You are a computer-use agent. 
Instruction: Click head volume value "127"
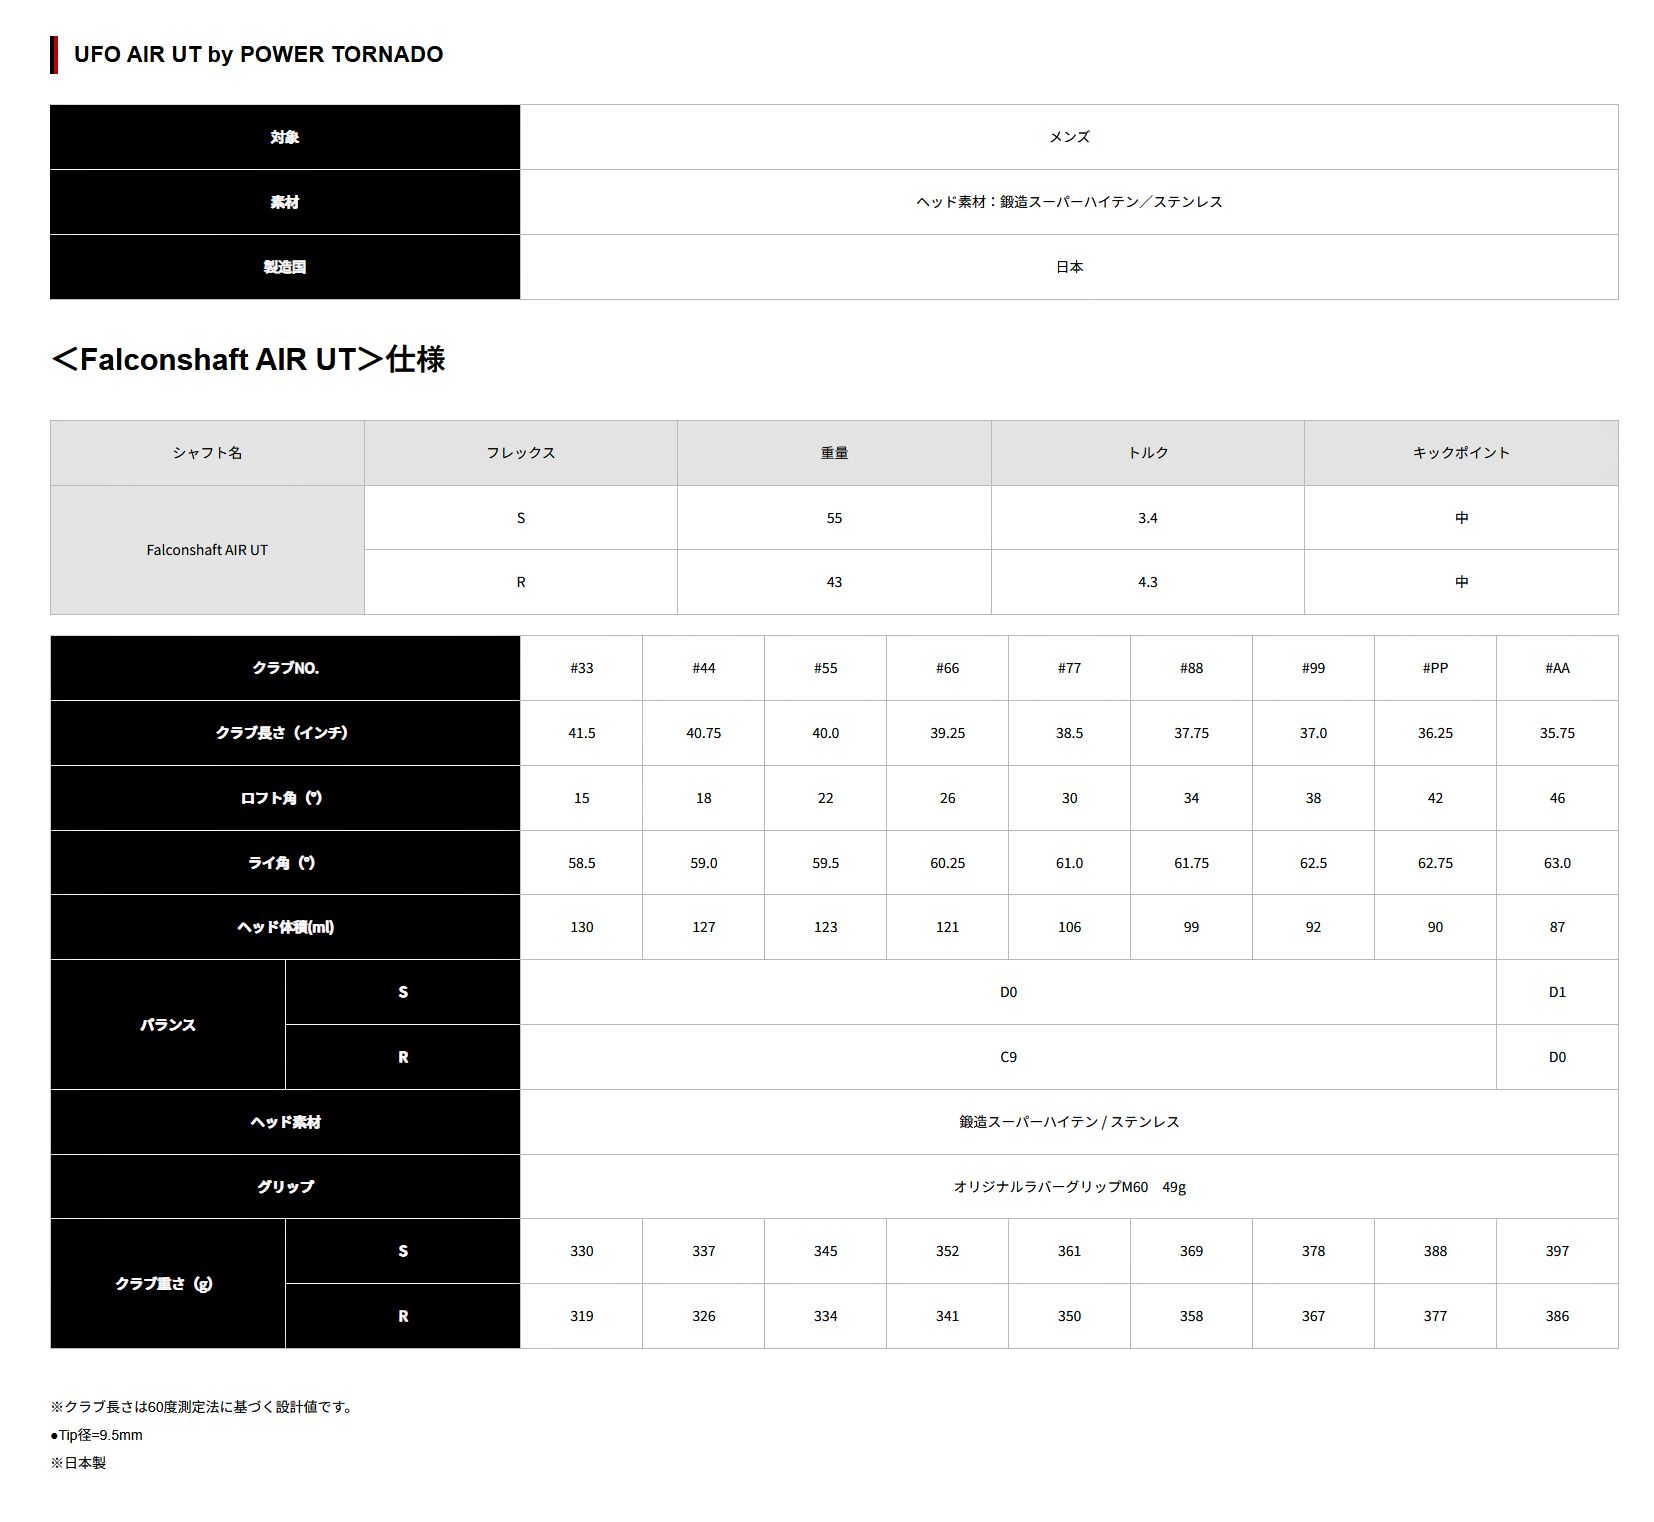(704, 927)
